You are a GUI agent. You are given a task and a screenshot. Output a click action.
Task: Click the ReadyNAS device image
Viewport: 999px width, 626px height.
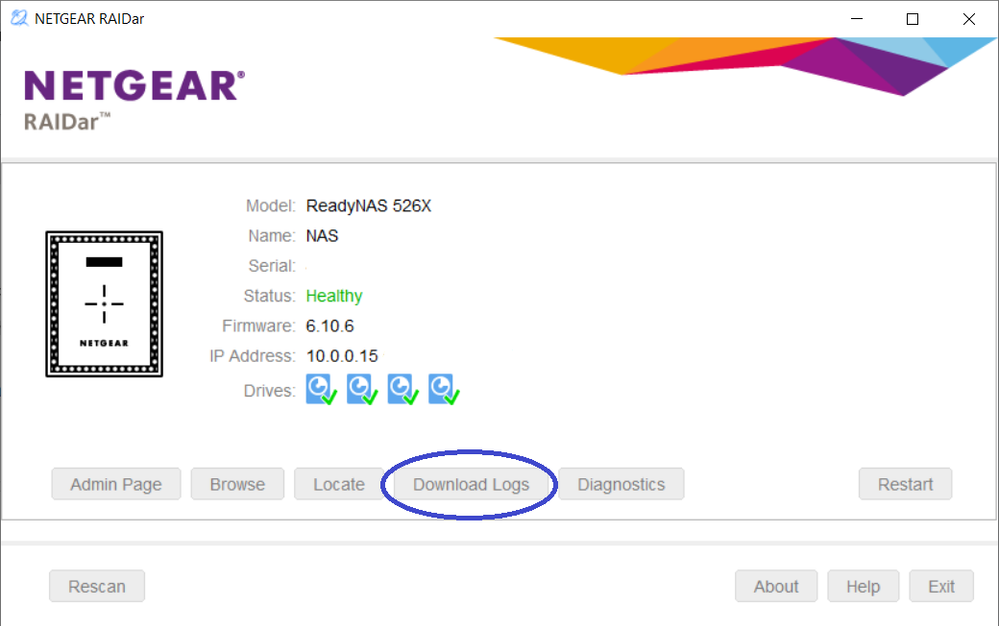point(104,304)
